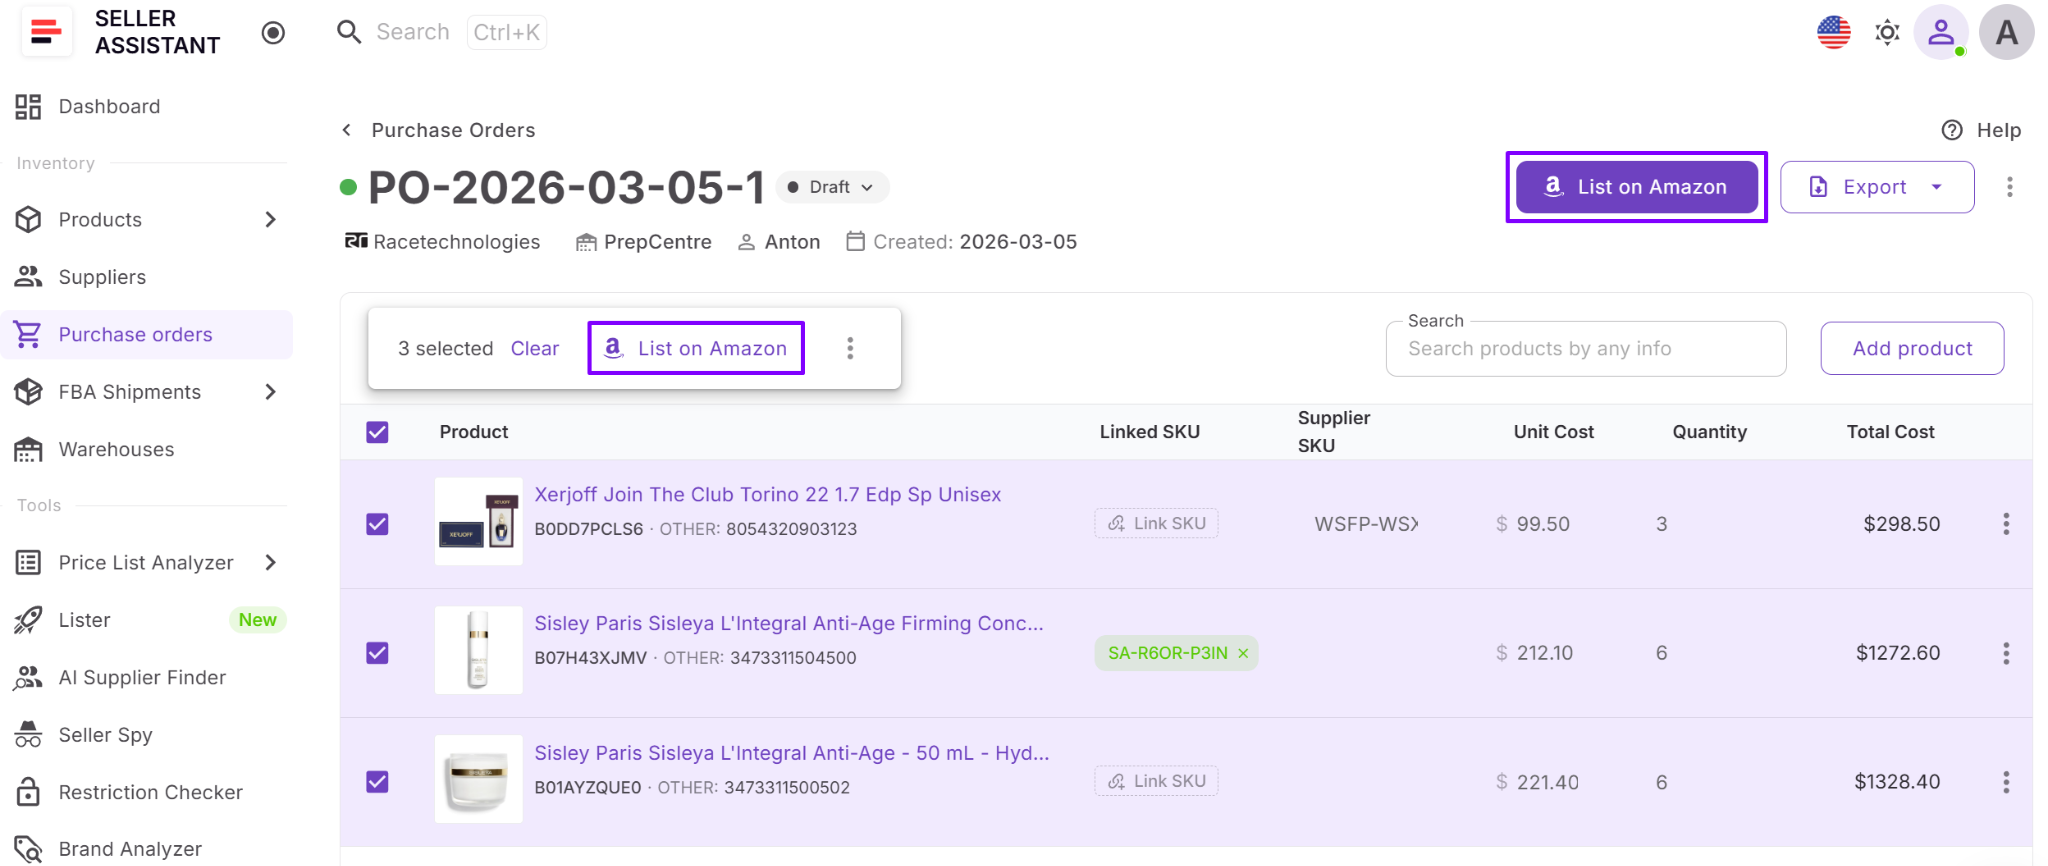Screen dimensions: 2048x866
Task: Open the user profile icon
Action: point(1940,32)
